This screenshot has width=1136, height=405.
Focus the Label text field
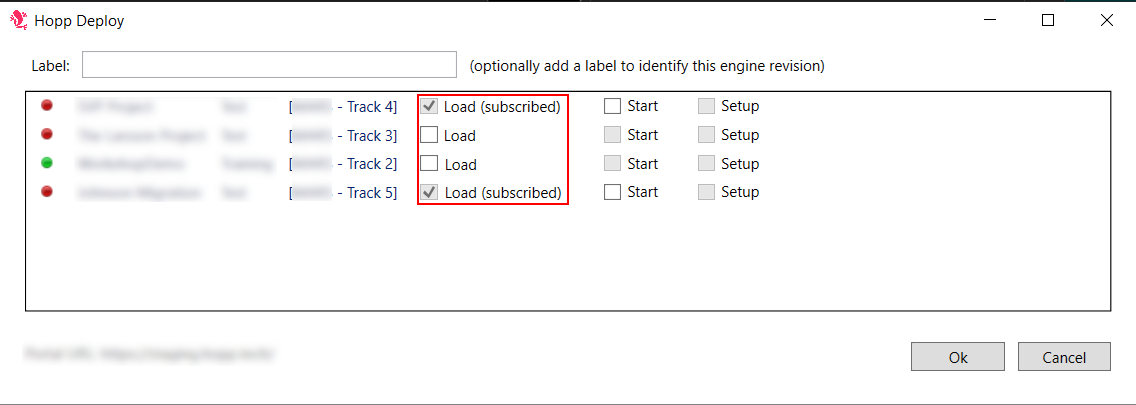coord(269,66)
